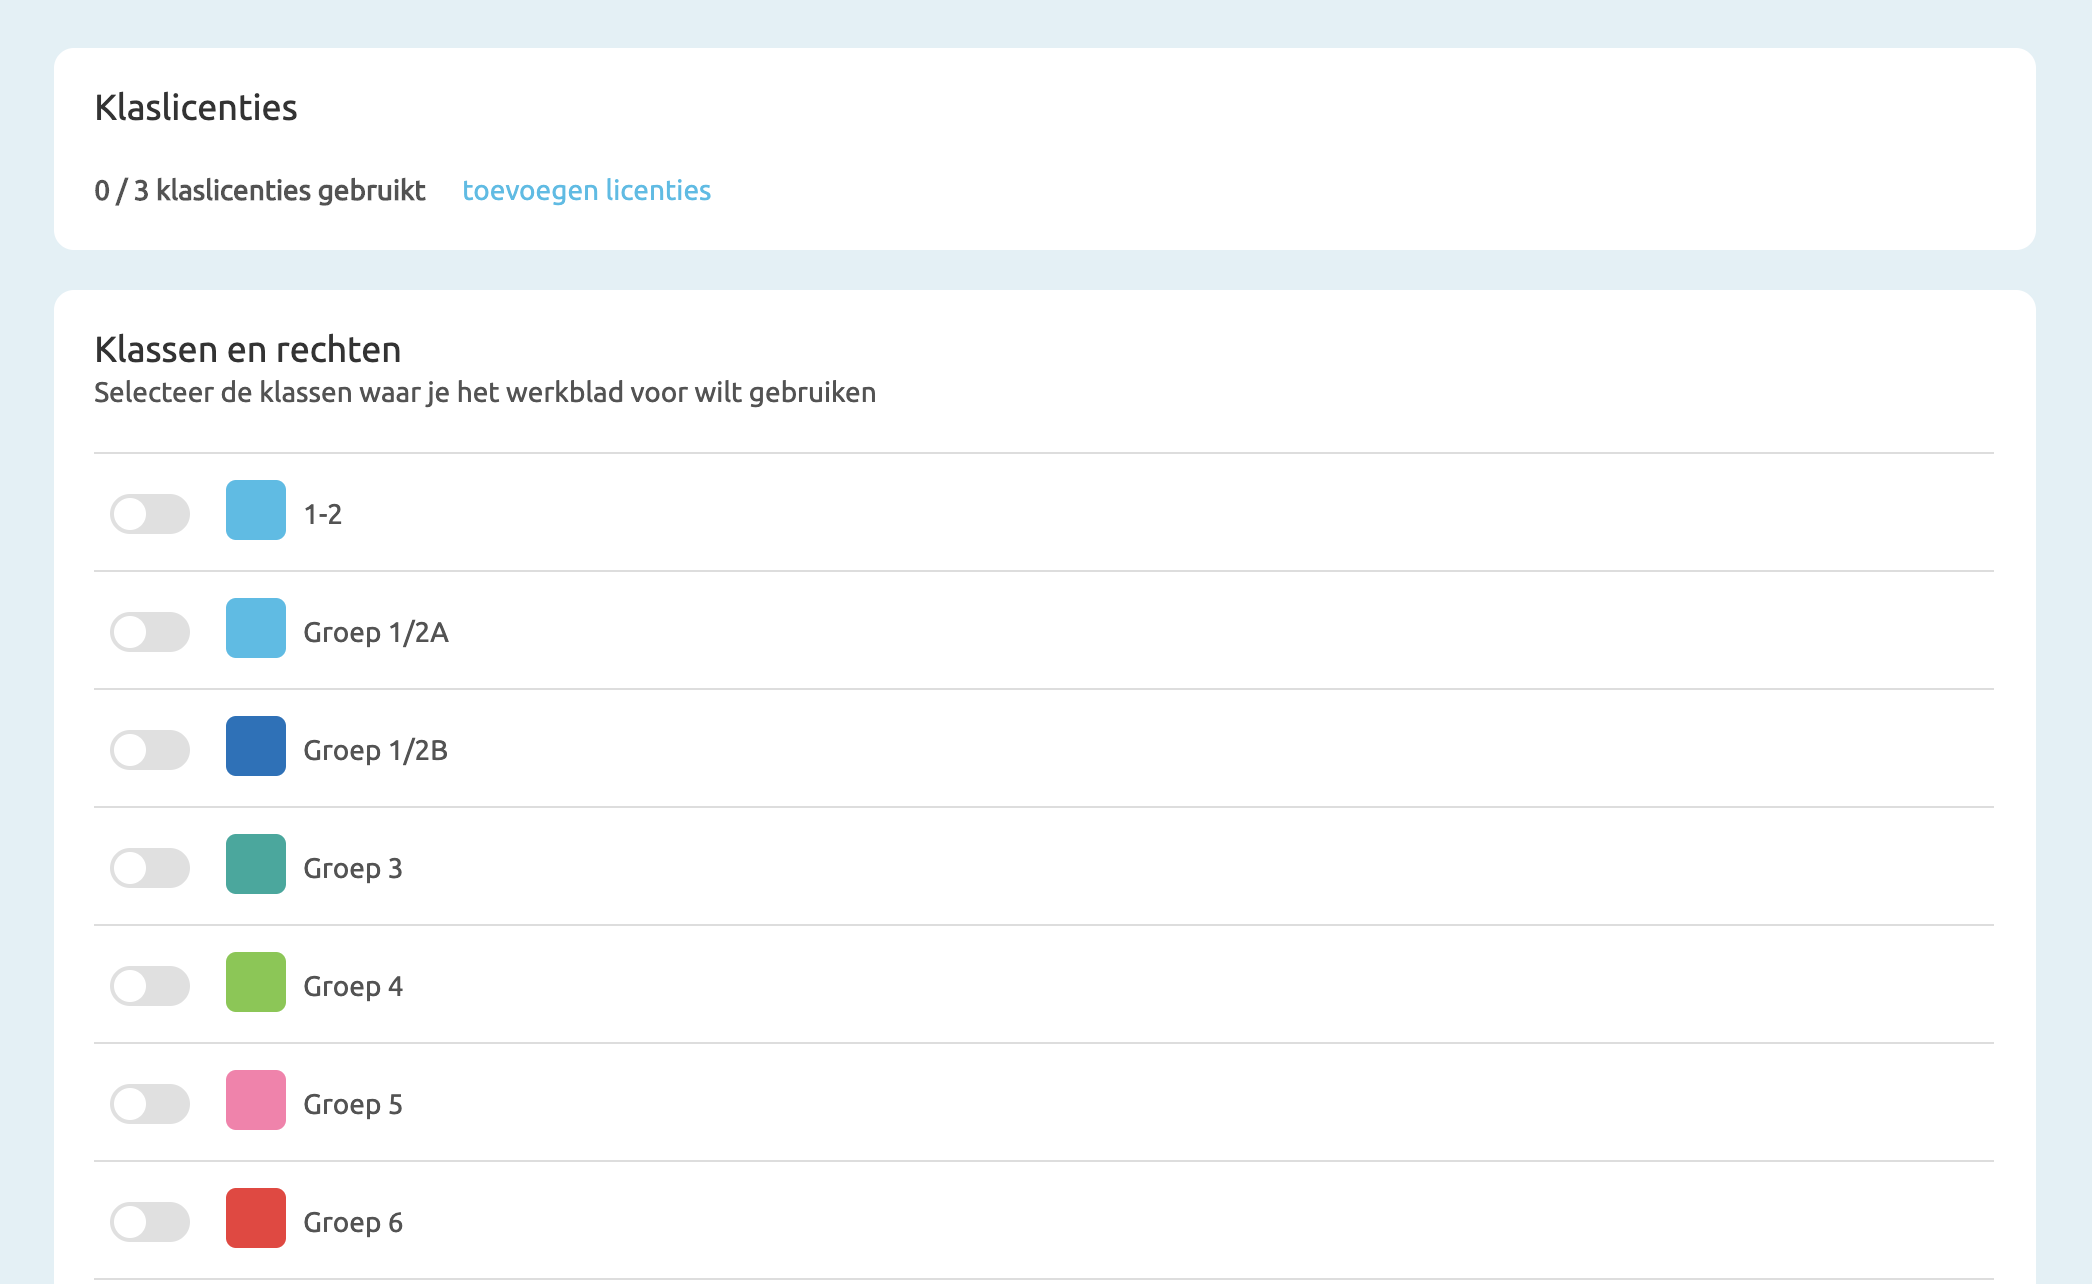Click the Klassen en rechten heading

click(247, 349)
